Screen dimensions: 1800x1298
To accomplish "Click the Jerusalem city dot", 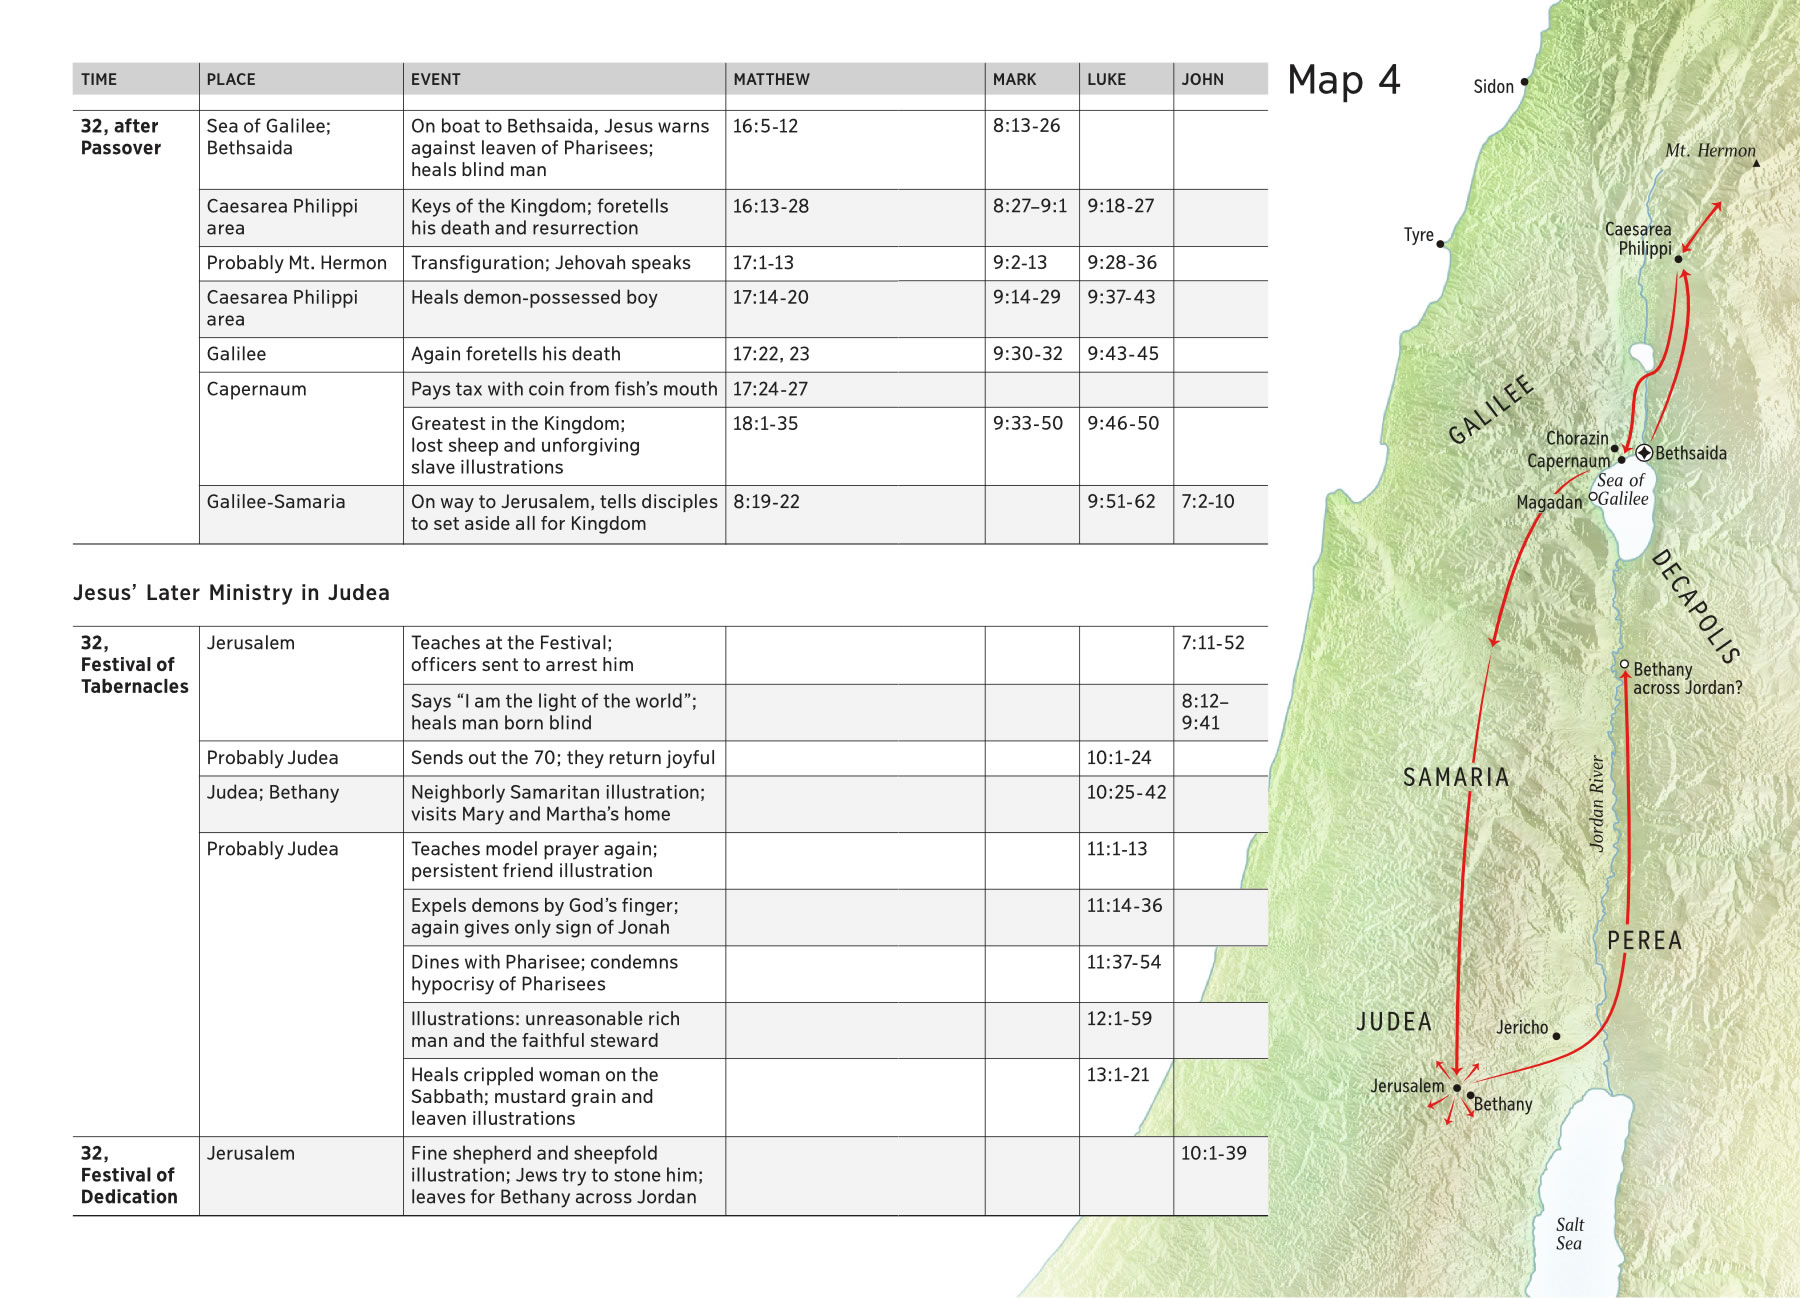I will pyautogui.click(x=1457, y=1087).
